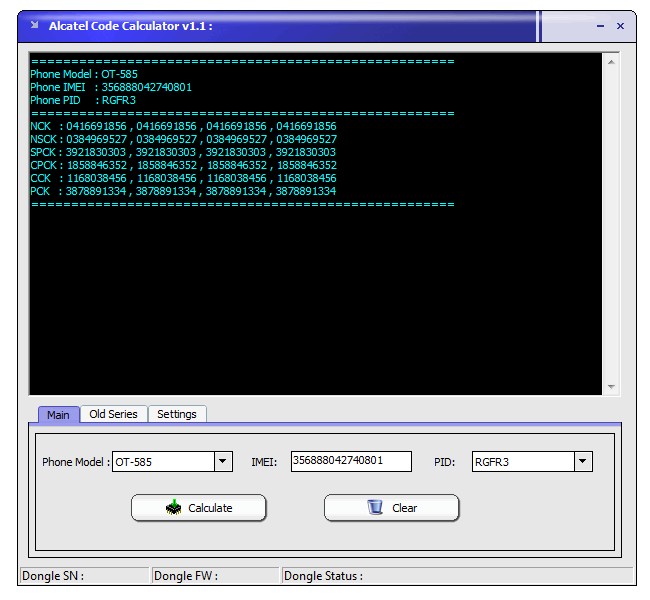
Task: Click the chip icon on Calculate button
Action: point(173,507)
